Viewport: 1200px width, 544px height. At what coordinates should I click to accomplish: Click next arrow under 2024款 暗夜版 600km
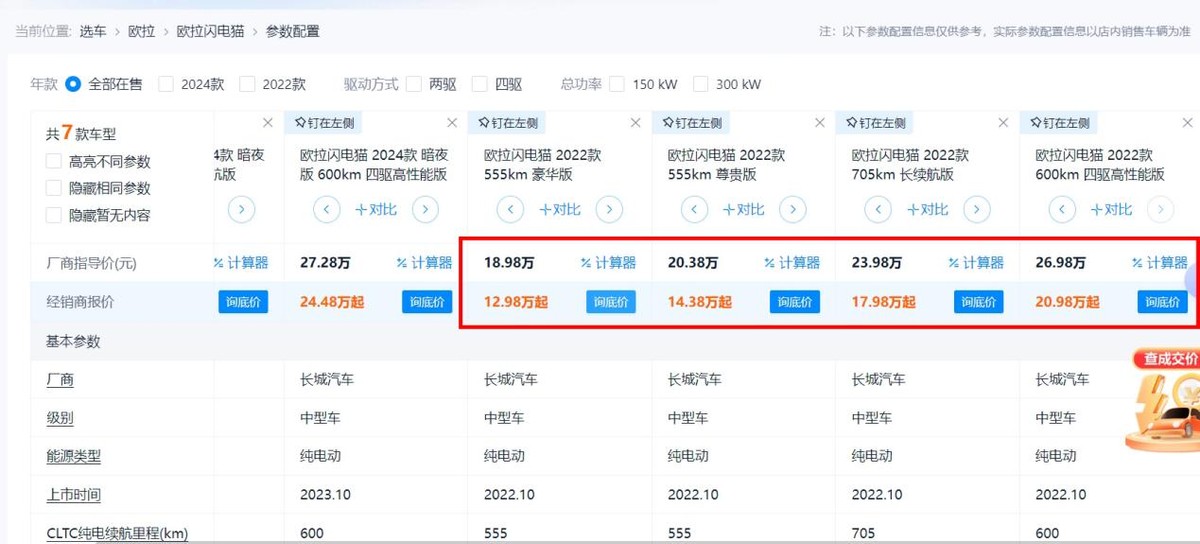point(425,210)
